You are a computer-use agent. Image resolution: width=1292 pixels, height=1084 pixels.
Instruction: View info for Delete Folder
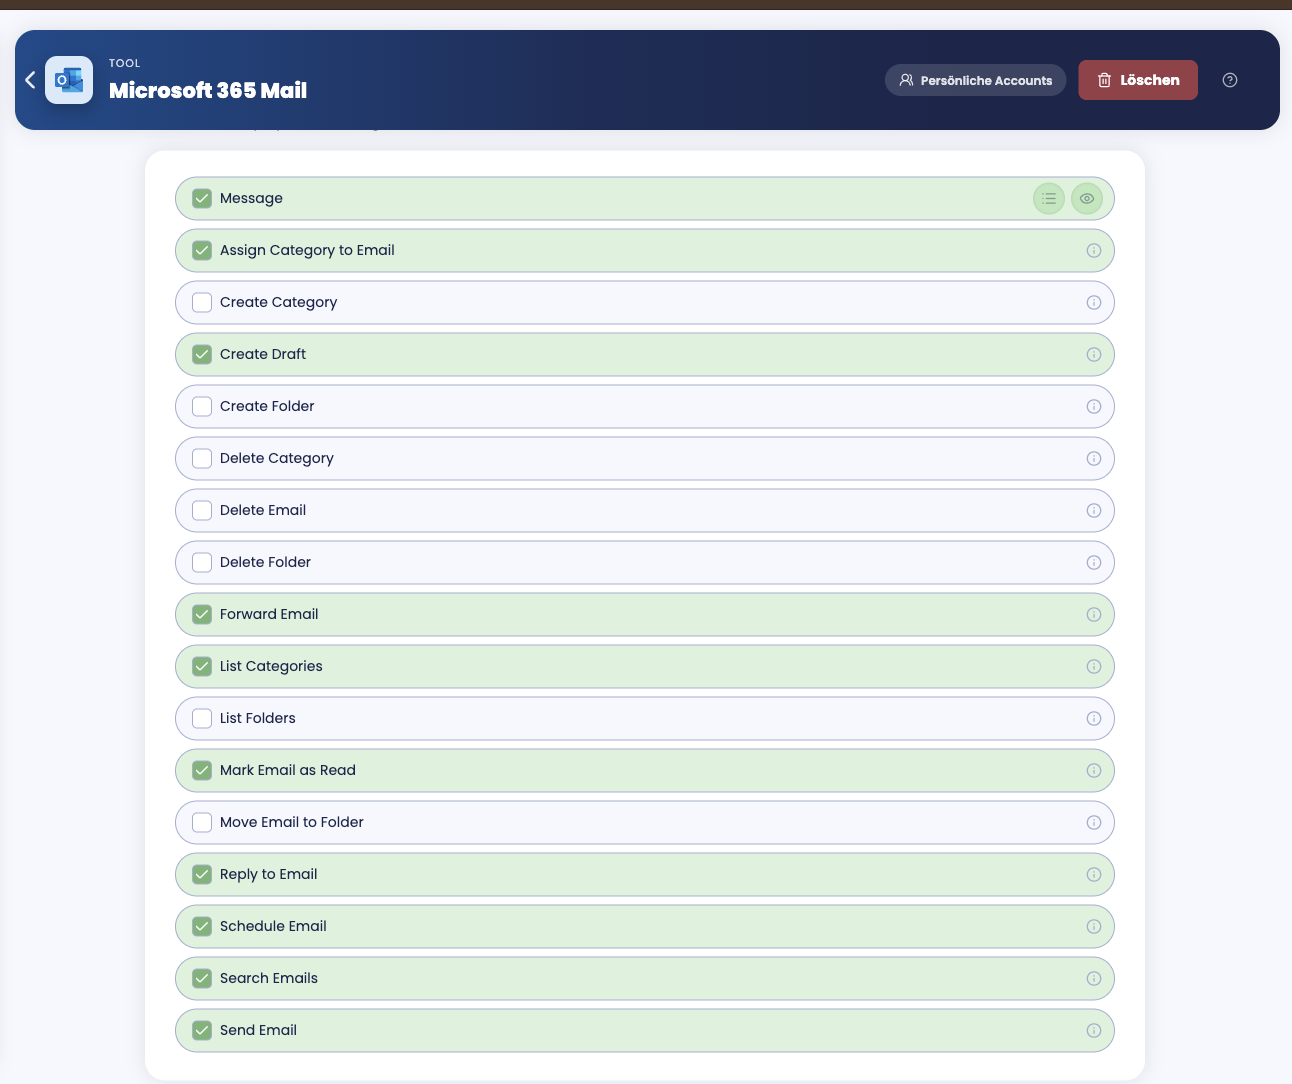coord(1094,562)
